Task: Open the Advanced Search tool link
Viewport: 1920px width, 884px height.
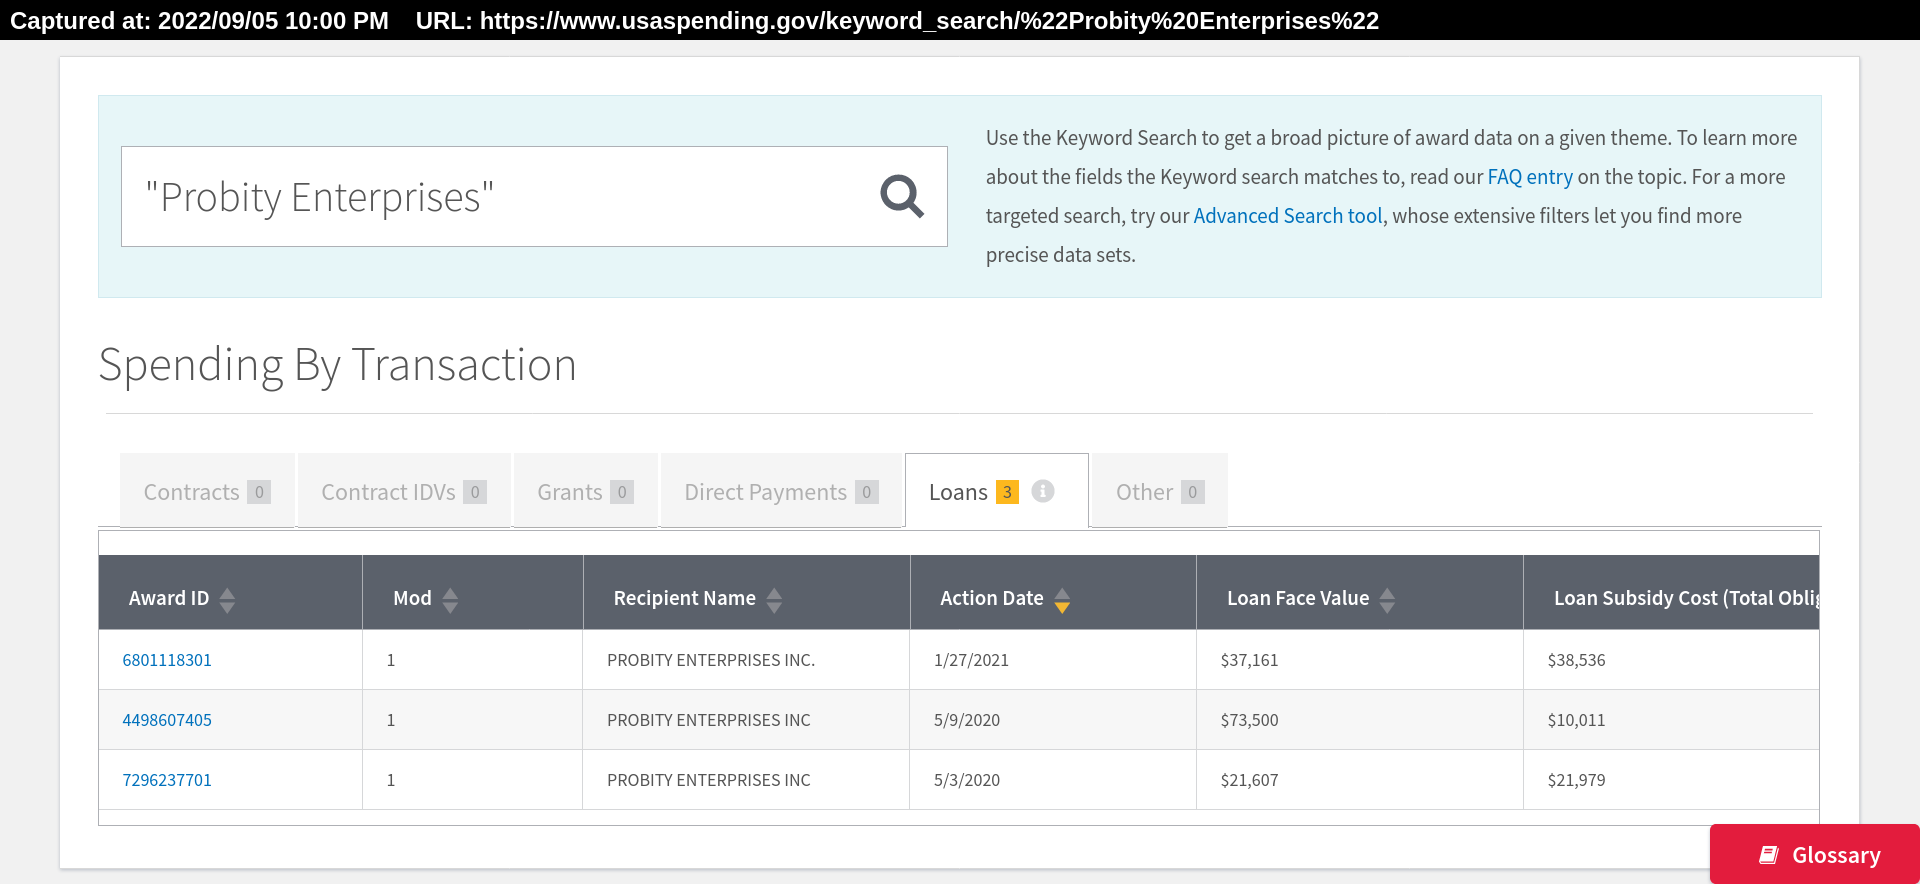Action: pos(1288,216)
